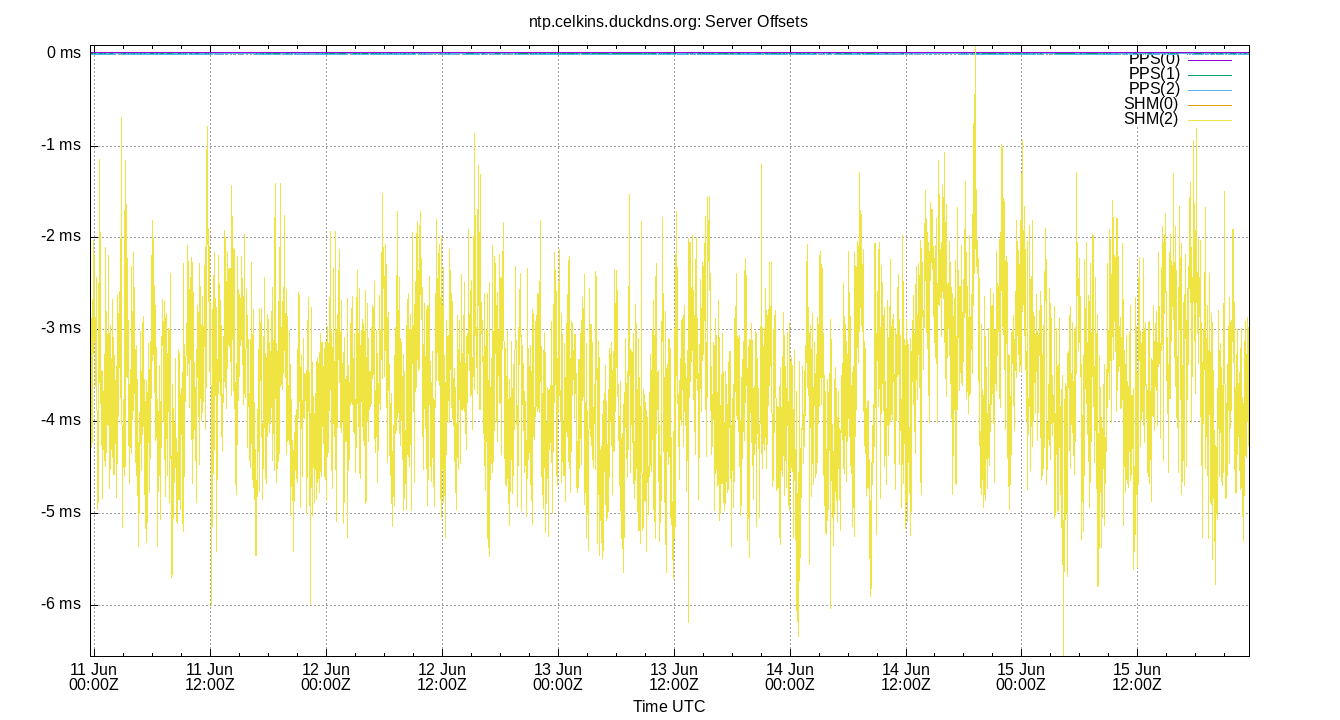Click the yellow SHM(2) legend line sample
Screen dimensions: 1340x720
(1210, 120)
